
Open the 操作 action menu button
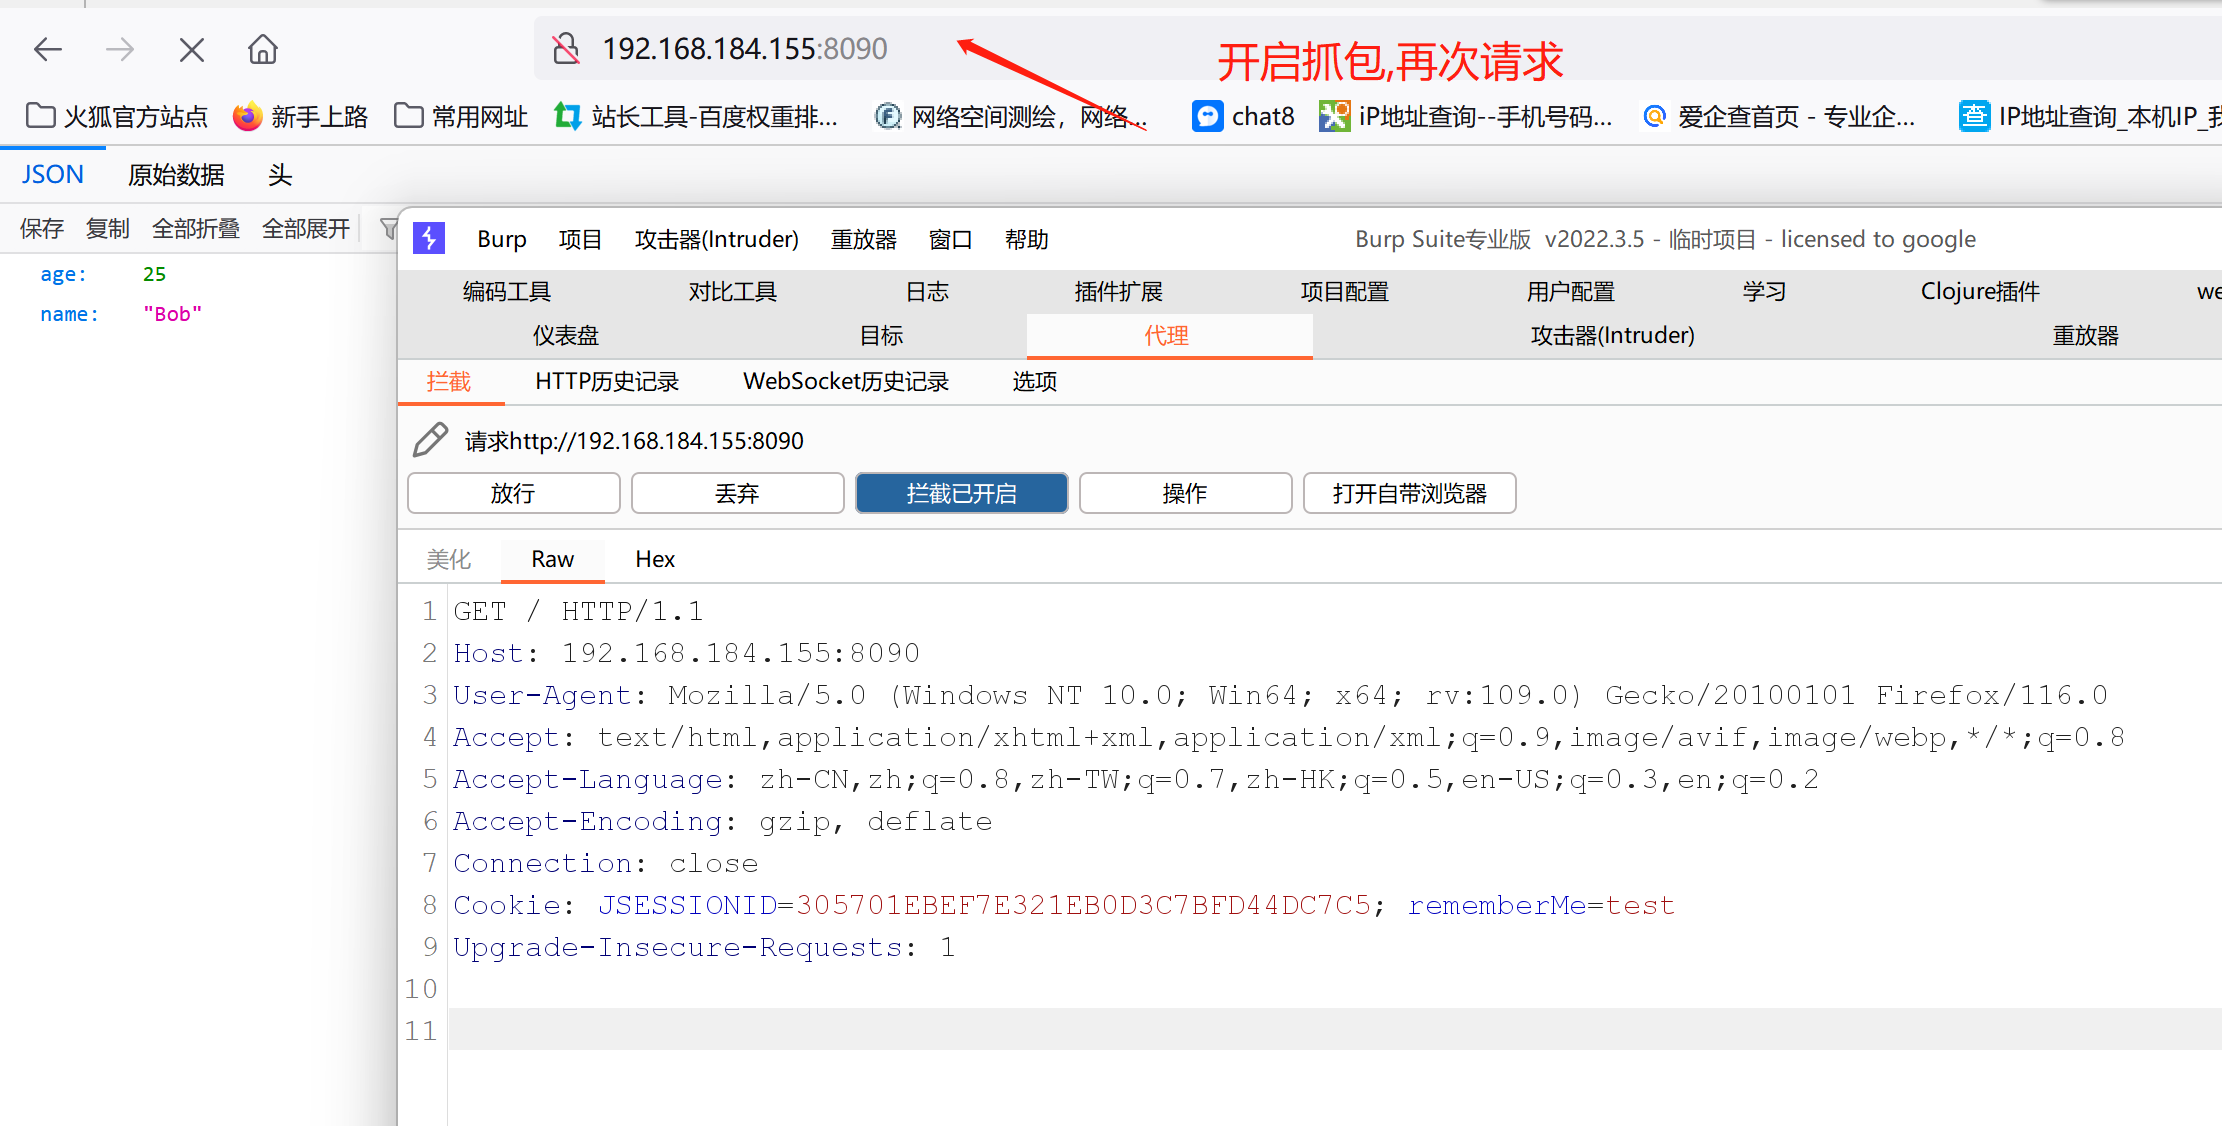coord(1185,493)
